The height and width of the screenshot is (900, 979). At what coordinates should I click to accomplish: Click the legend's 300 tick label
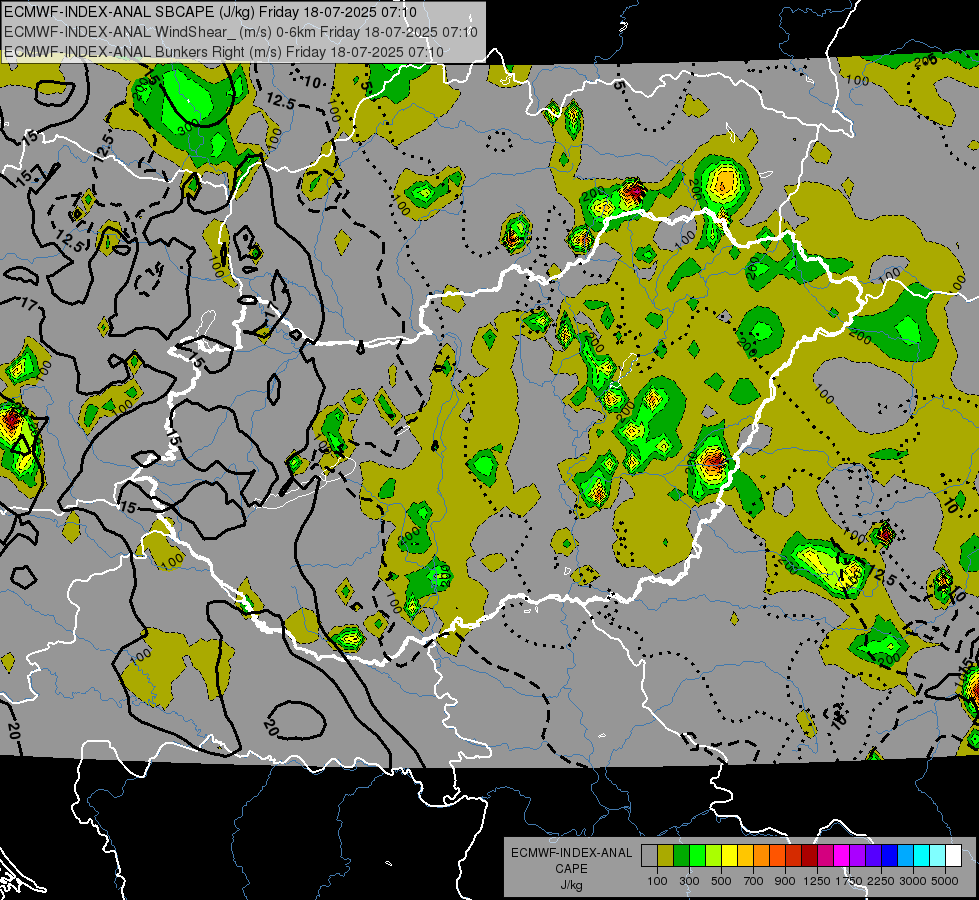pos(689,881)
